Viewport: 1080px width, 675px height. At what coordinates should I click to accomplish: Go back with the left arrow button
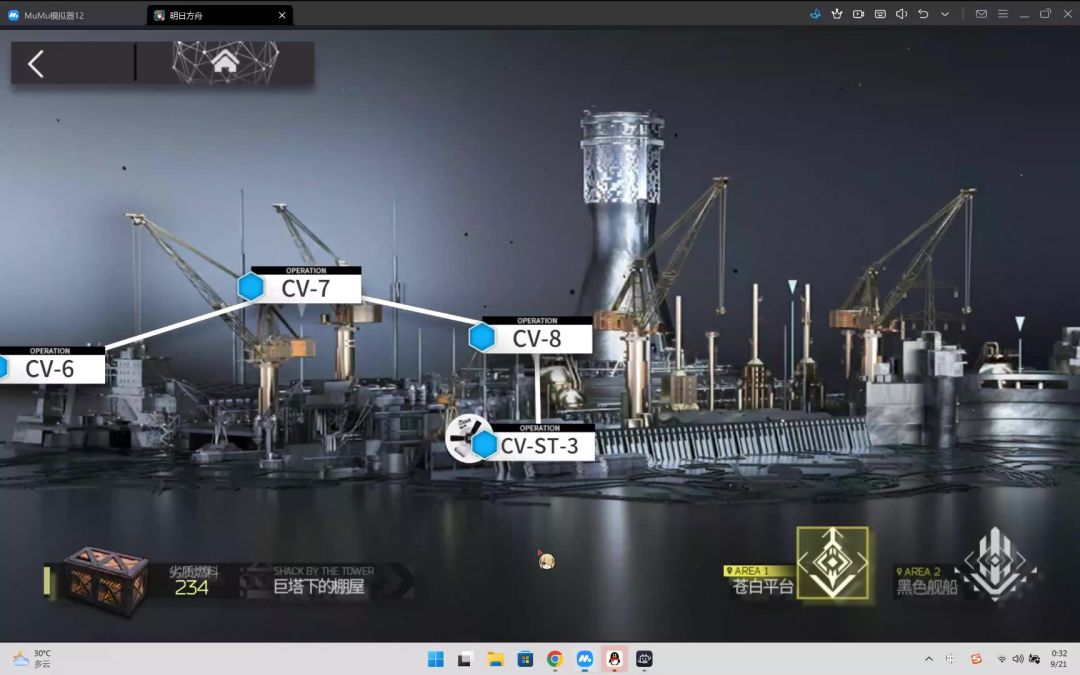click(36, 63)
